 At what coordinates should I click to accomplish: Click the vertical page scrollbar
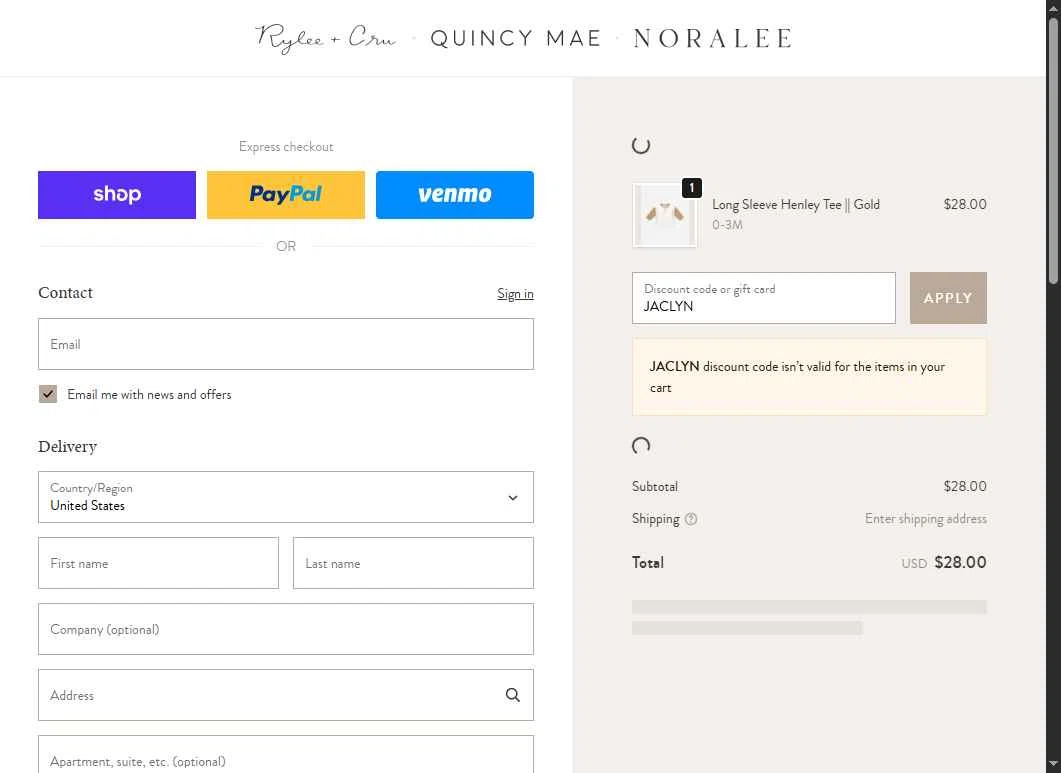coord(1054,149)
